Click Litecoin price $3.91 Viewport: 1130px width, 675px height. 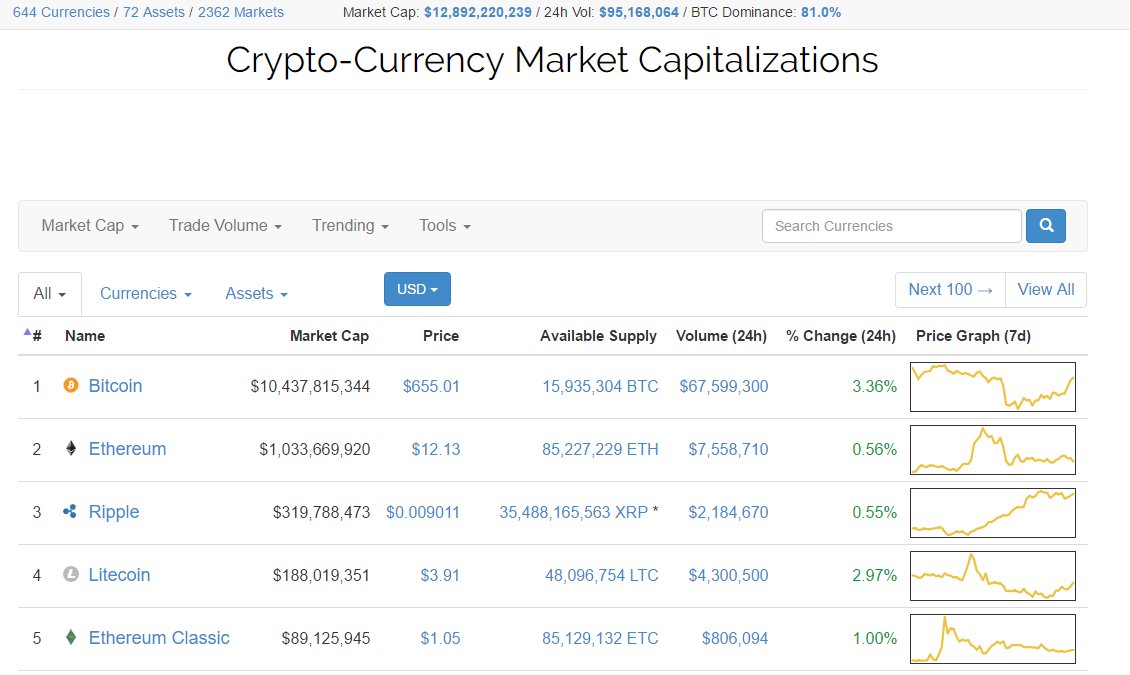[x=440, y=576]
